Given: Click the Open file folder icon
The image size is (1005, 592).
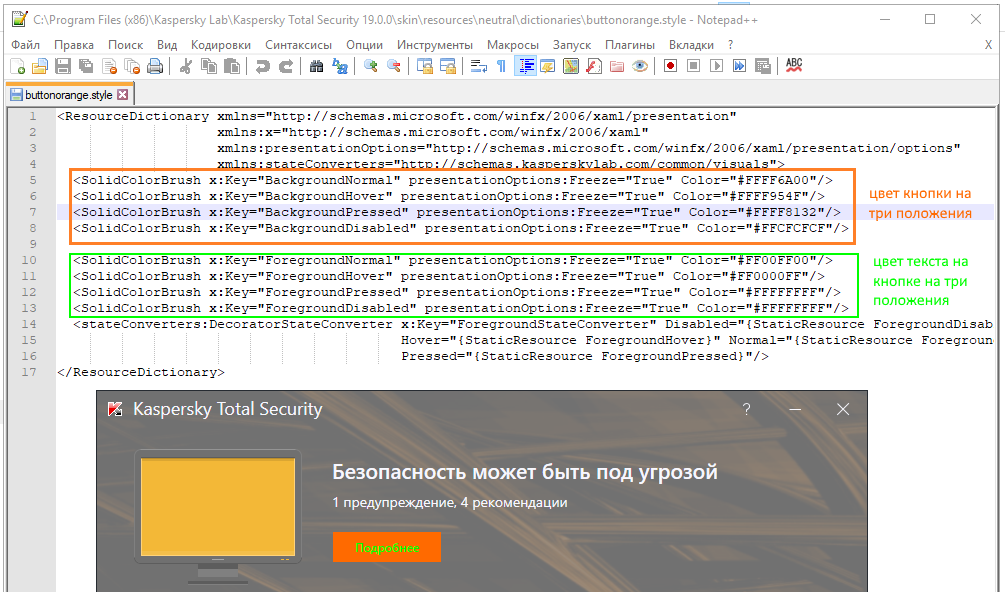Looking at the screenshot, I should (40, 66).
